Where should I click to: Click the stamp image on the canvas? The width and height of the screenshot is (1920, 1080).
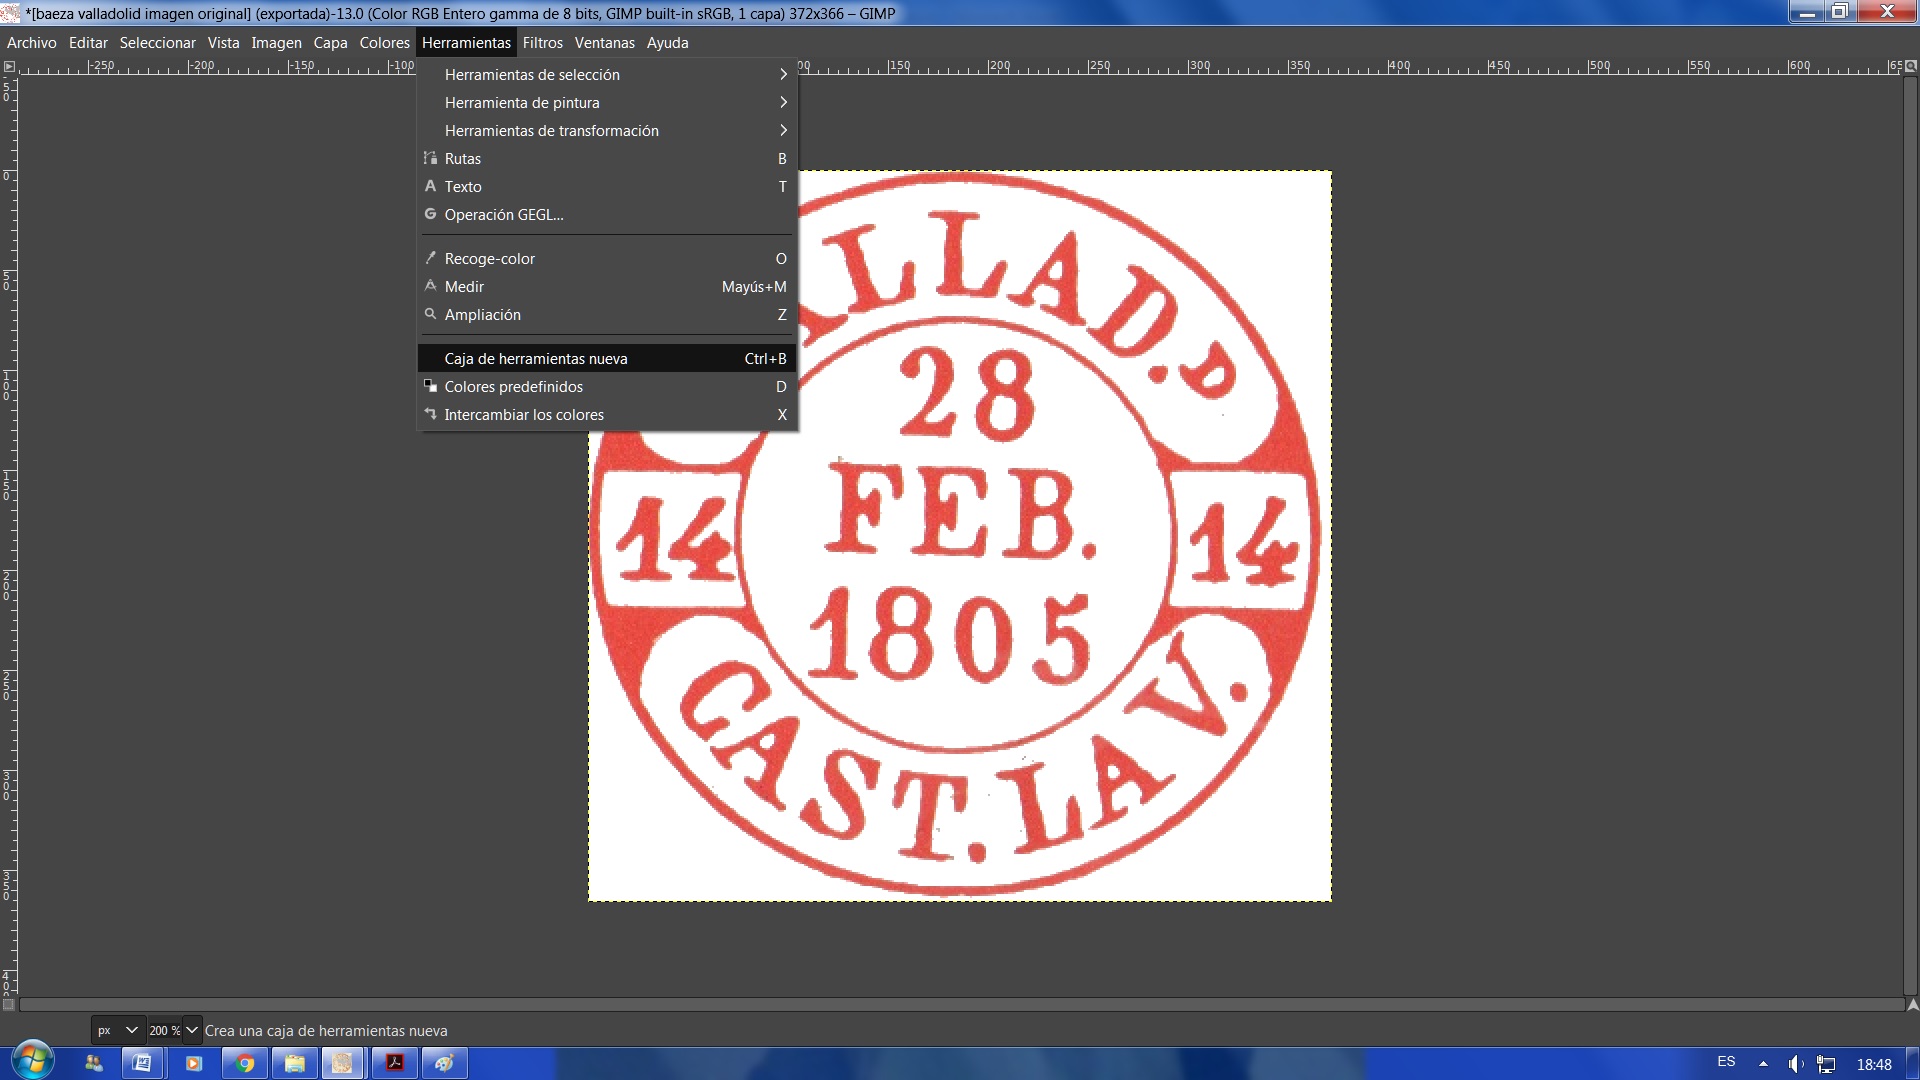(960, 536)
